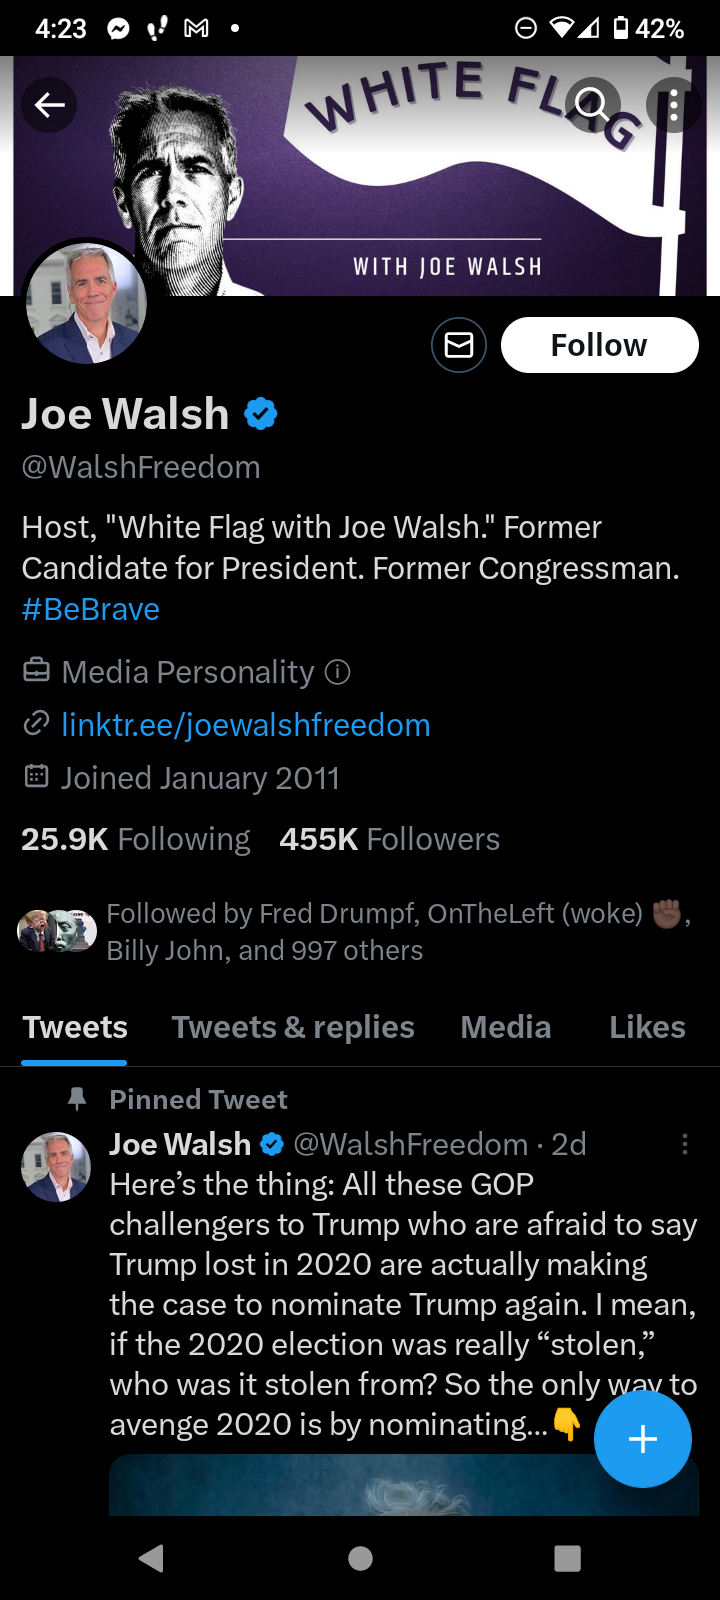Image resolution: width=720 pixels, height=1600 pixels.
Task: Tap the Media Personality info icon
Action: (x=338, y=672)
